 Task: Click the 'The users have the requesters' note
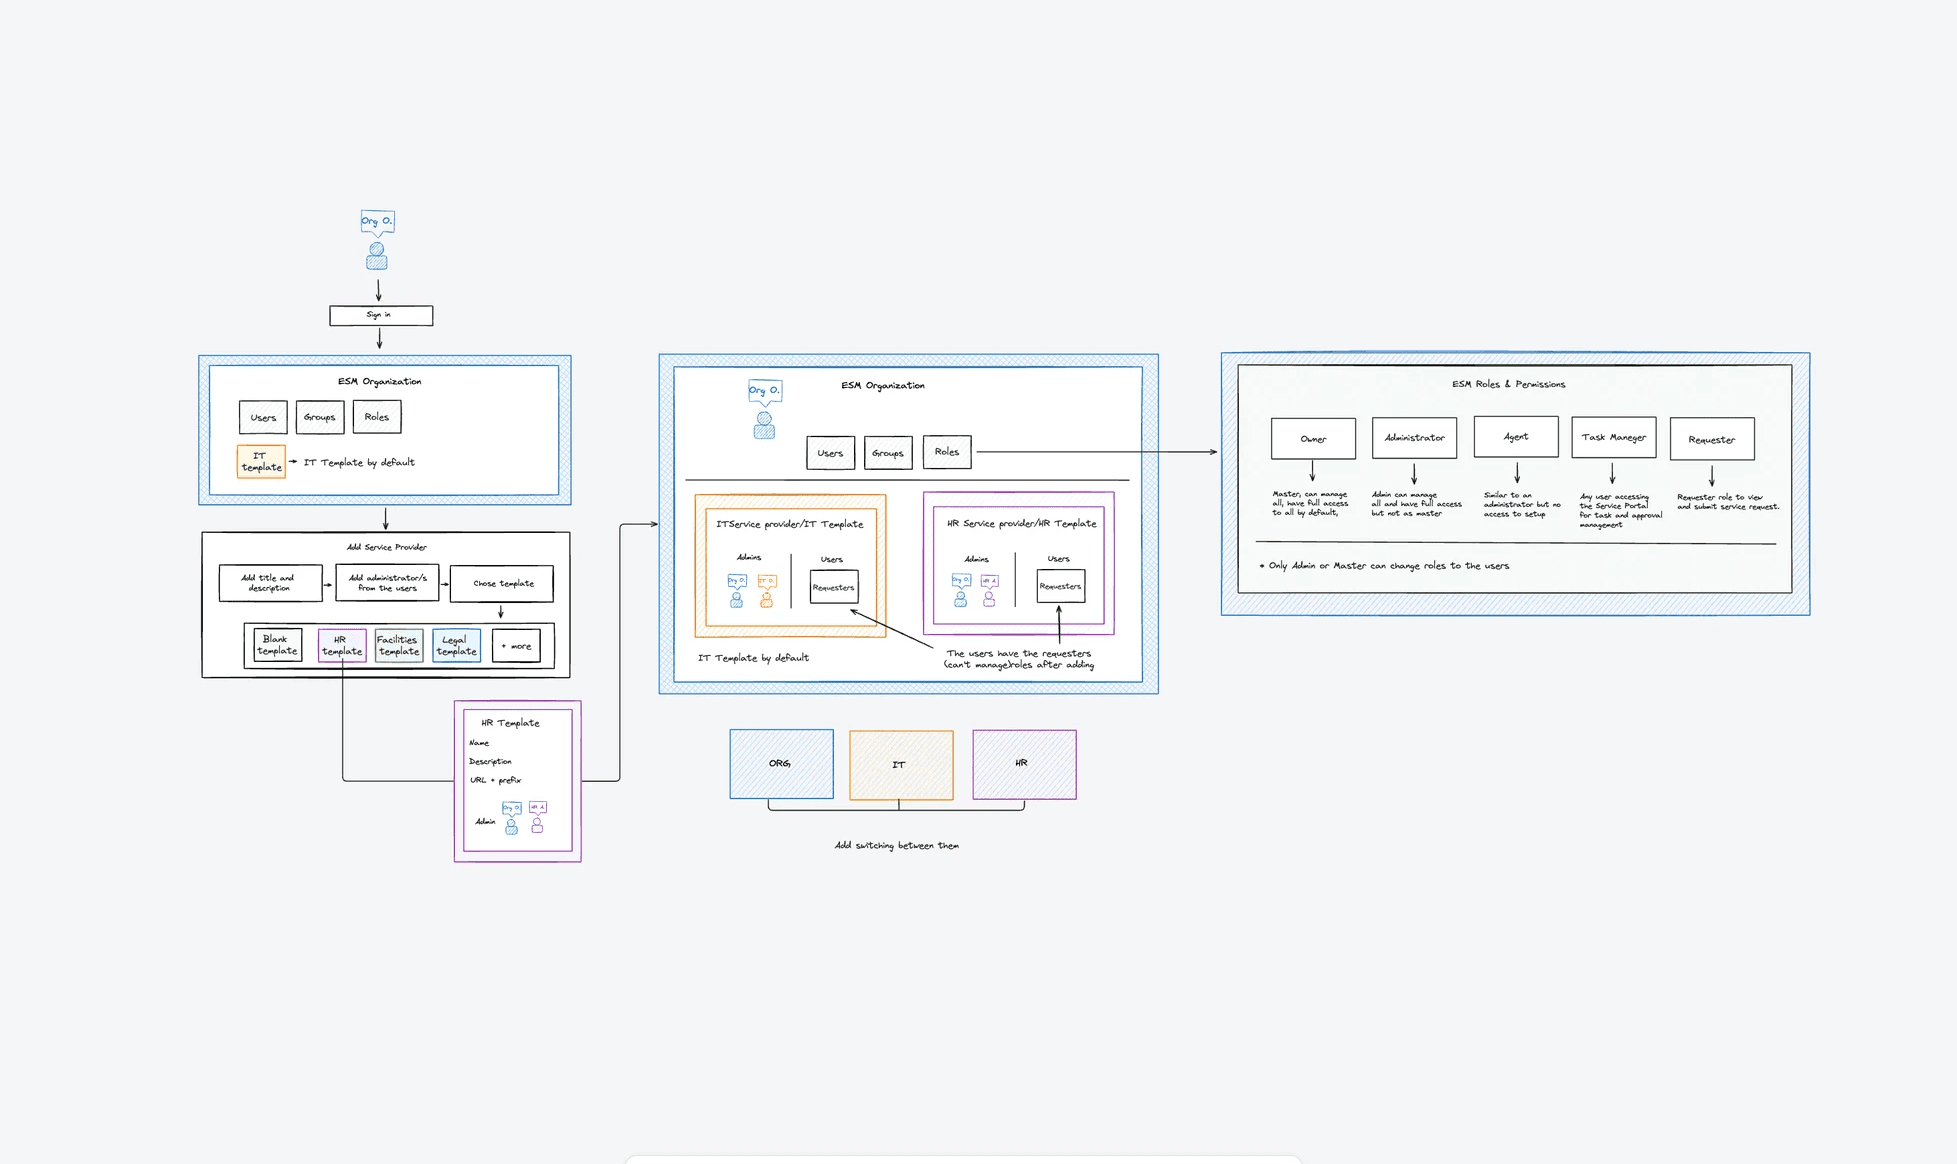coord(1019,659)
